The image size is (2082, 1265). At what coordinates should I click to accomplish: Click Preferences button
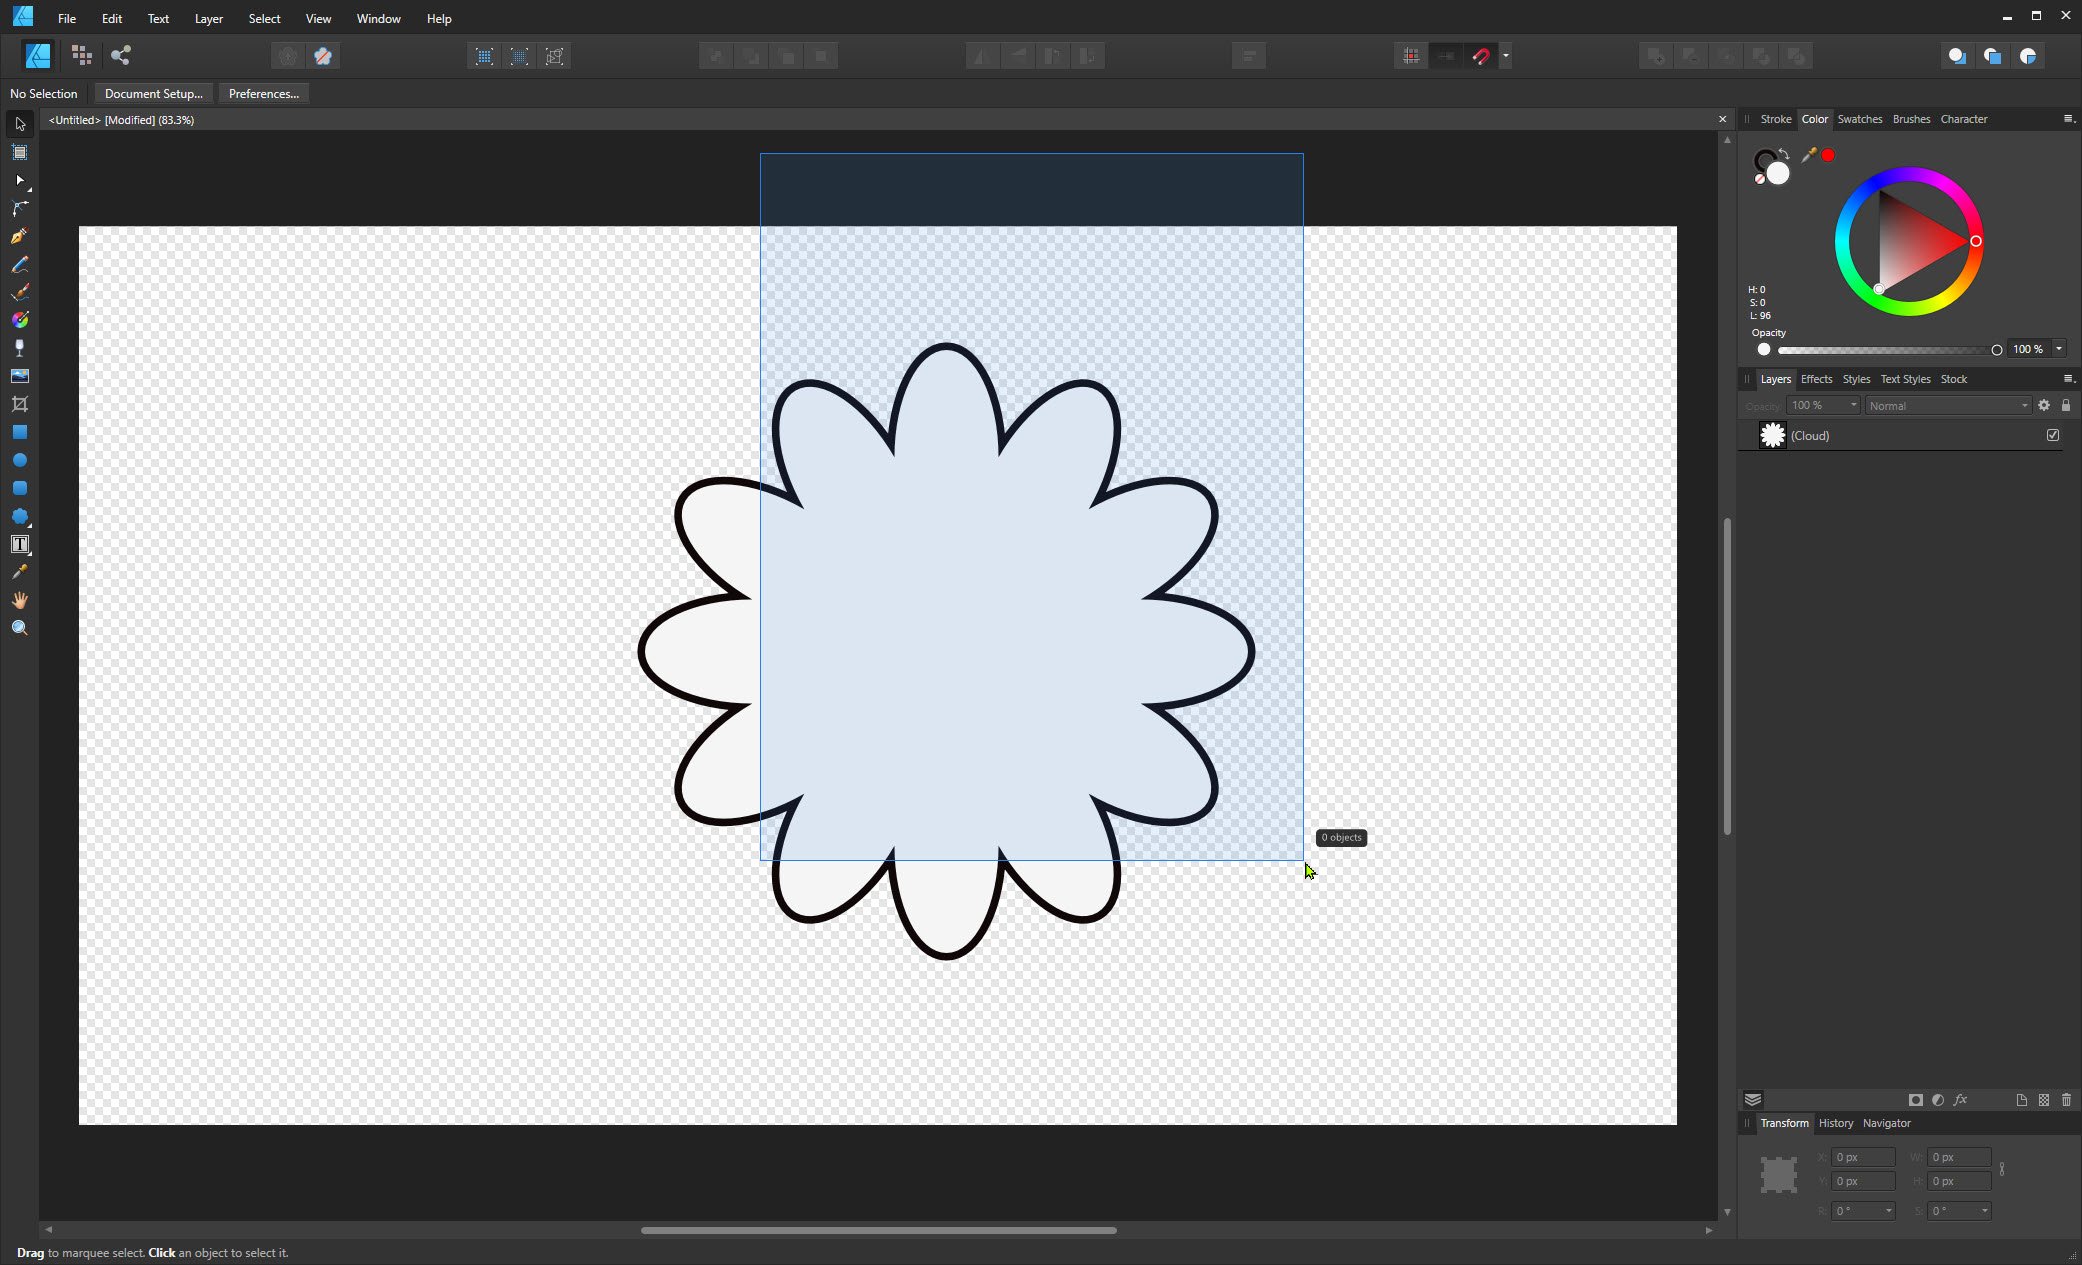click(264, 93)
